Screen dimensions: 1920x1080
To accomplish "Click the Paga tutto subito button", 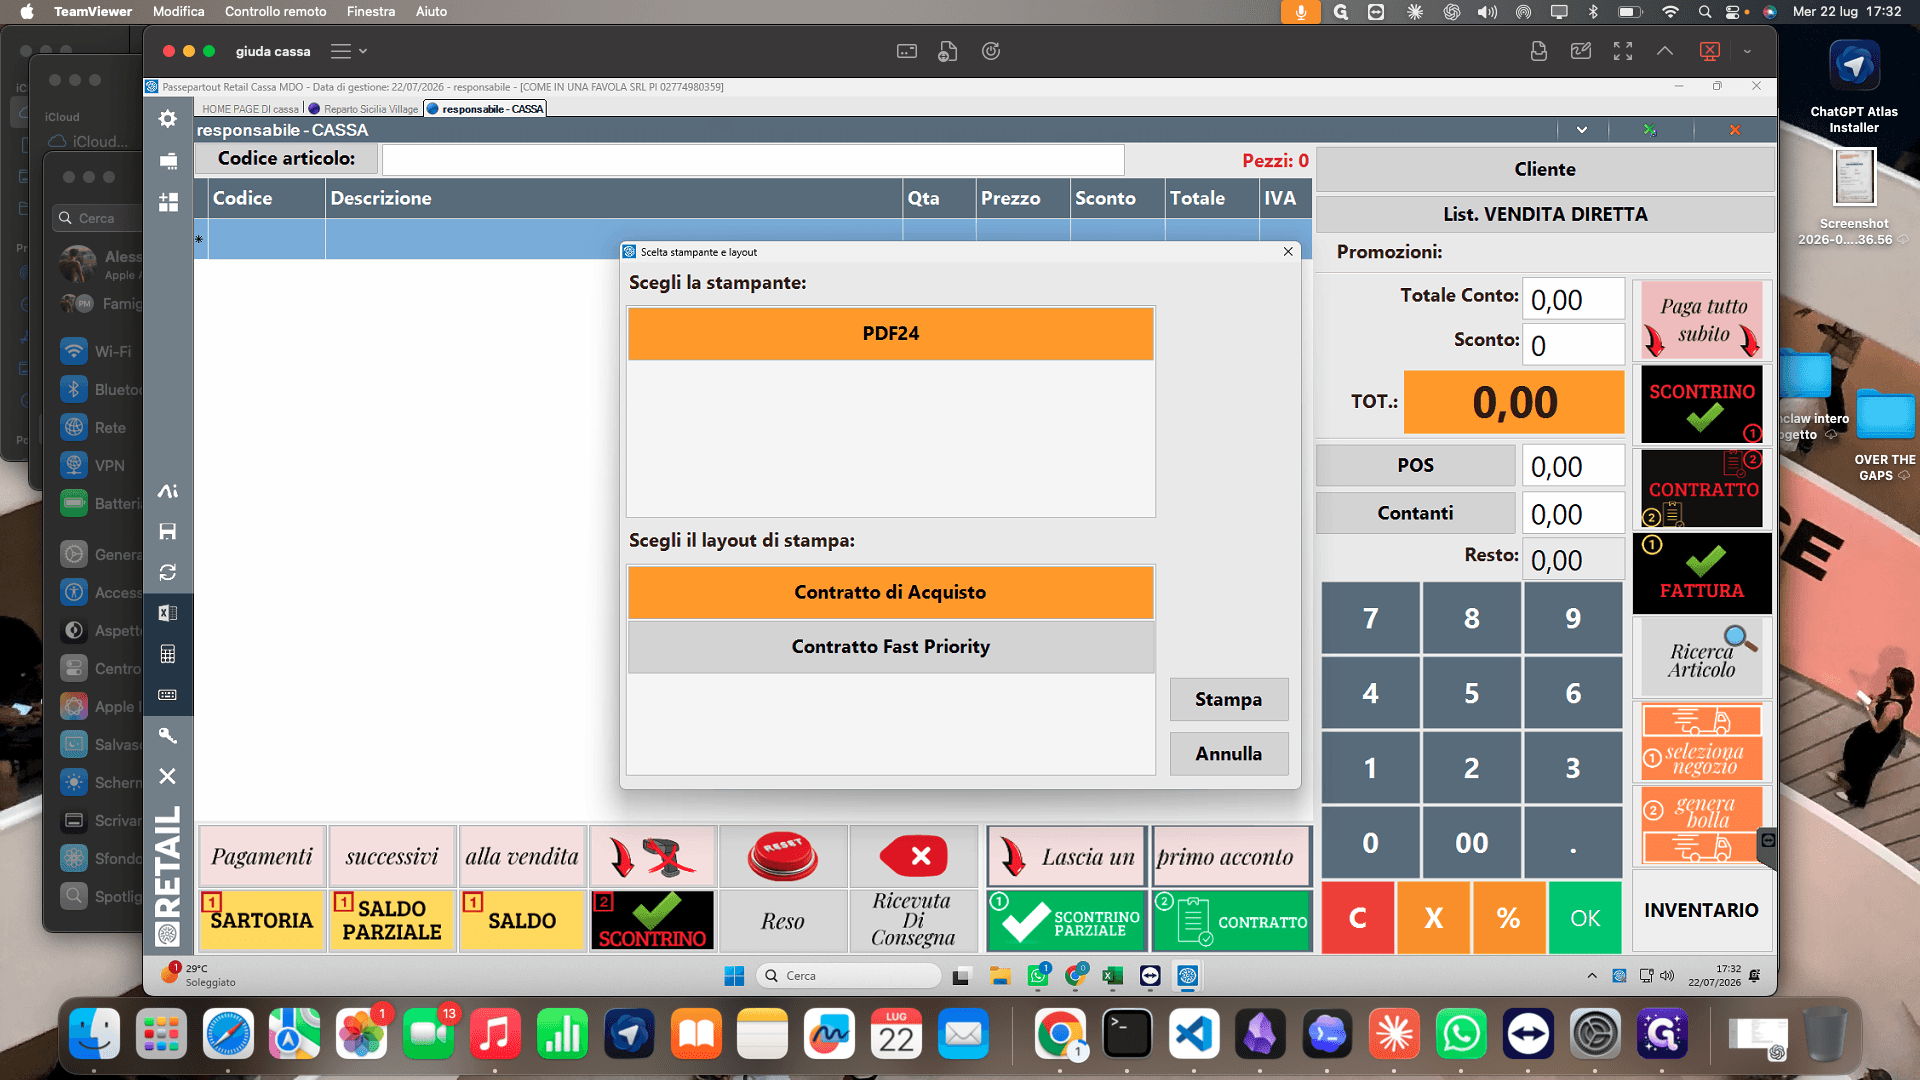I will pos(1702,321).
